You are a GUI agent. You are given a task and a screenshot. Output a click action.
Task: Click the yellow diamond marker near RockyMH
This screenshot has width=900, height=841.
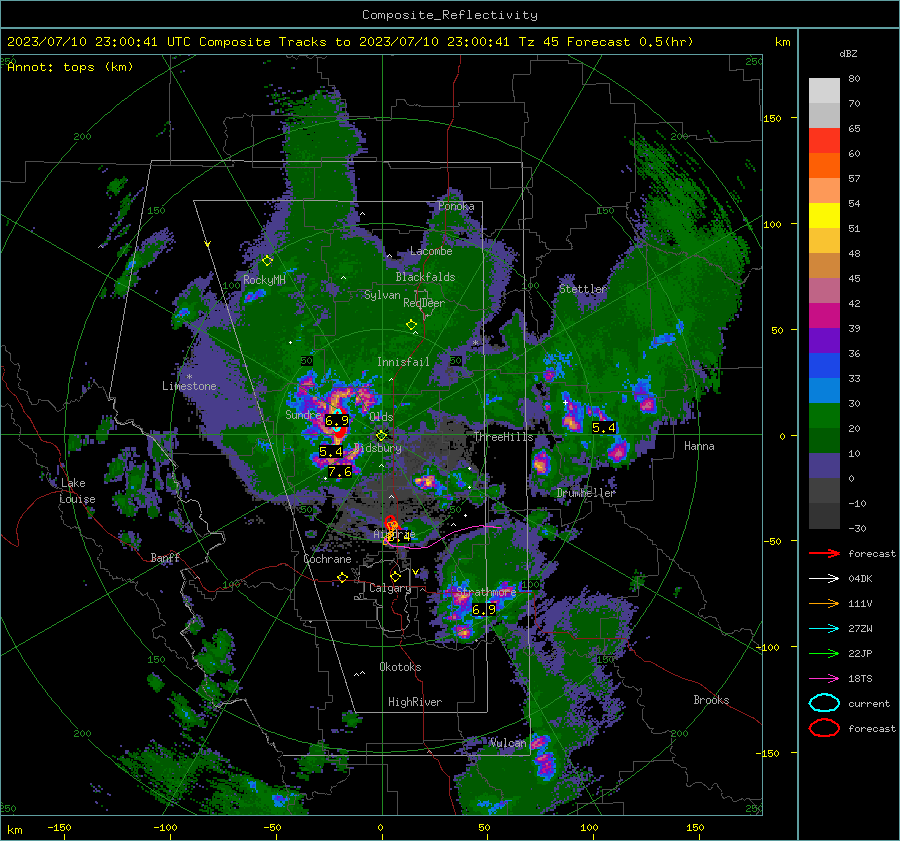[267, 261]
